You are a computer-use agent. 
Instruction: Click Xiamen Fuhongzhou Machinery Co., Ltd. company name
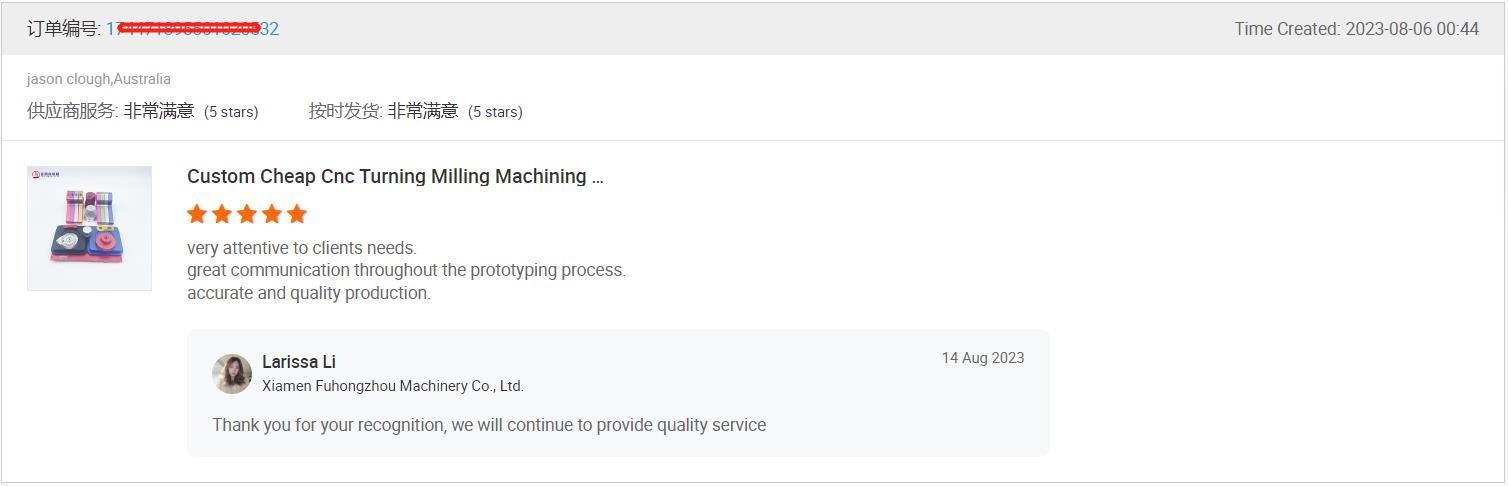pos(393,386)
